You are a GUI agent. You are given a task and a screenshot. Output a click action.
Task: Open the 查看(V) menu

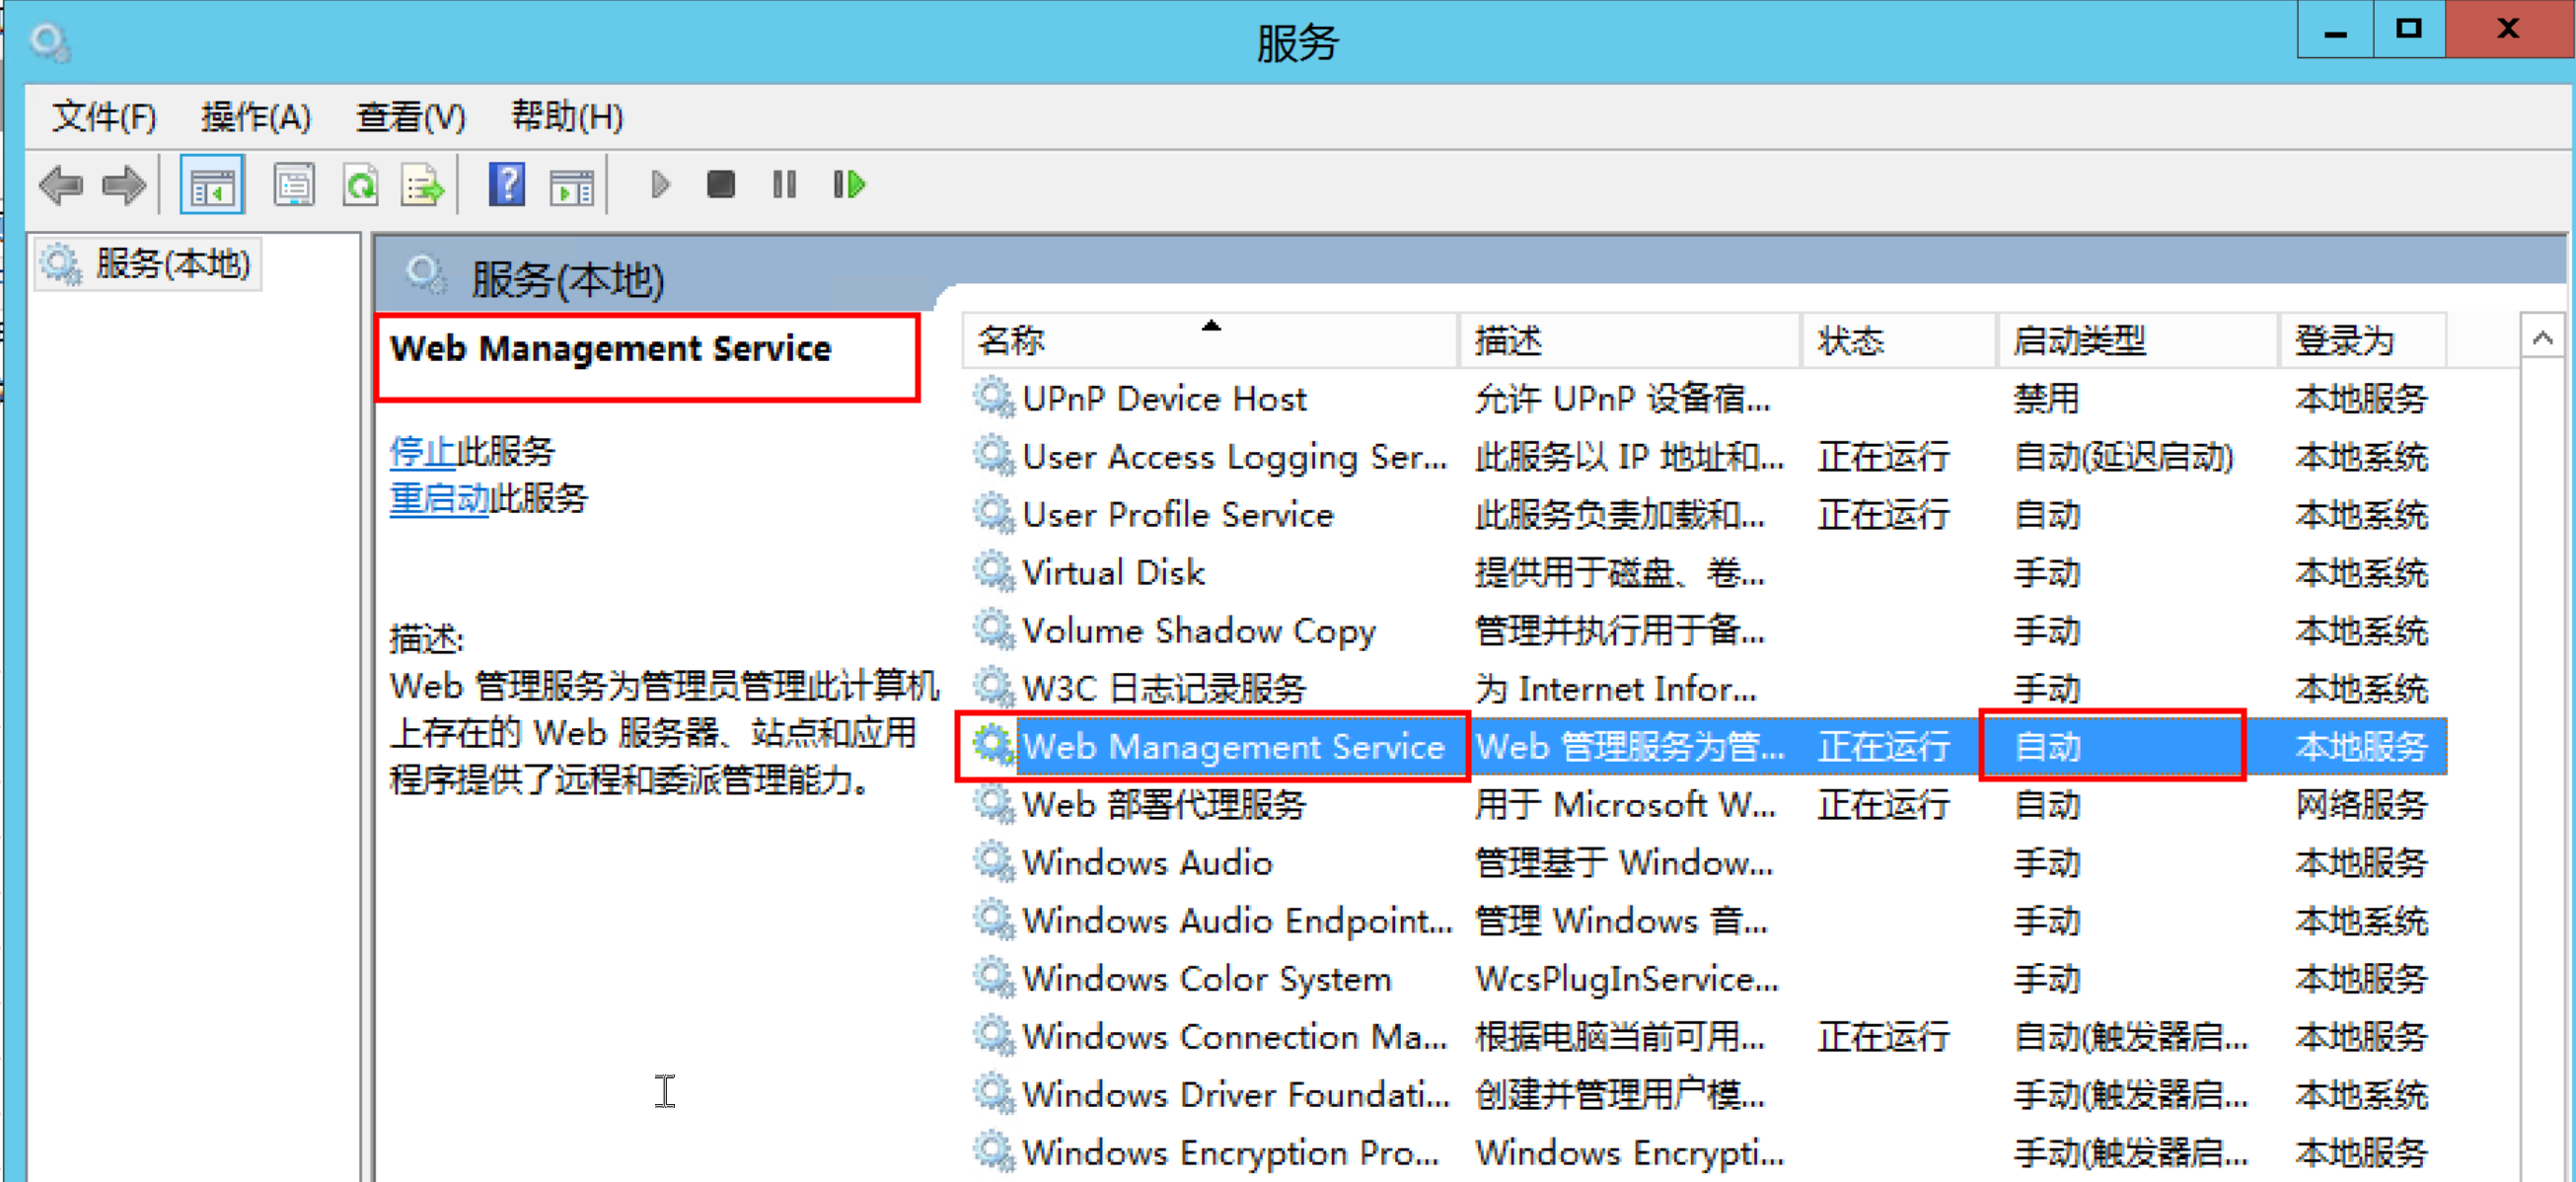point(411,117)
